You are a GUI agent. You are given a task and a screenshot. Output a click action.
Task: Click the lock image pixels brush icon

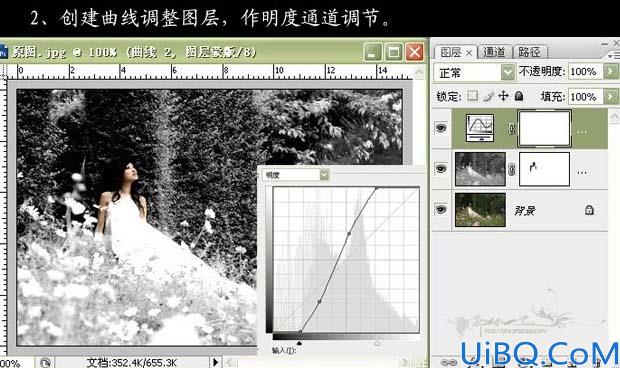pos(489,96)
